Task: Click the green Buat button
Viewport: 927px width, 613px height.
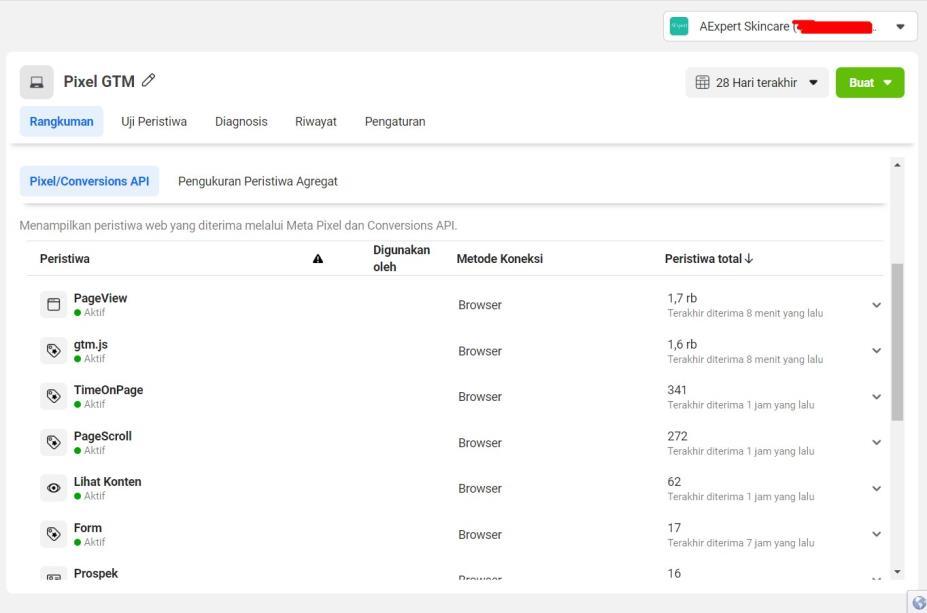Action: pyautogui.click(x=869, y=83)
